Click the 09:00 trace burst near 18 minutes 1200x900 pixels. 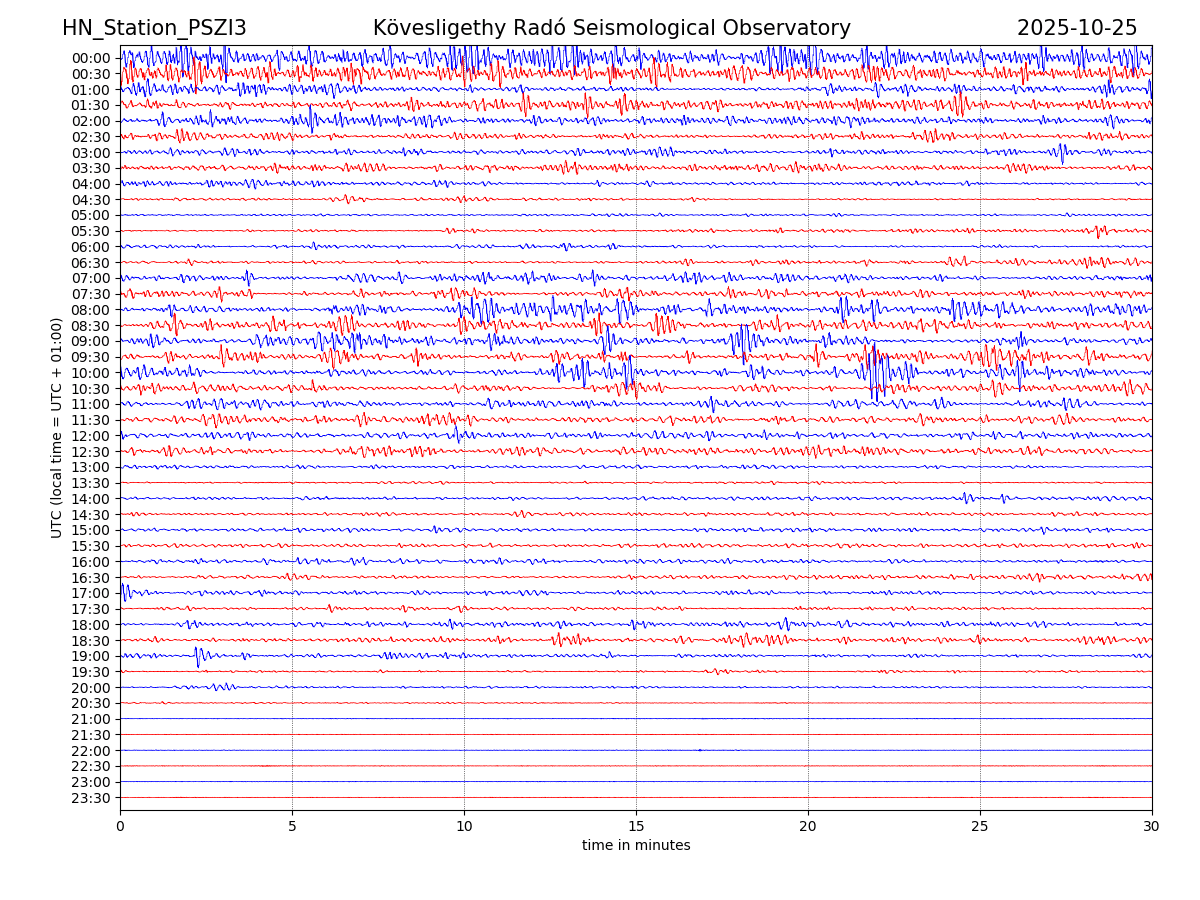tap(742, 340)
